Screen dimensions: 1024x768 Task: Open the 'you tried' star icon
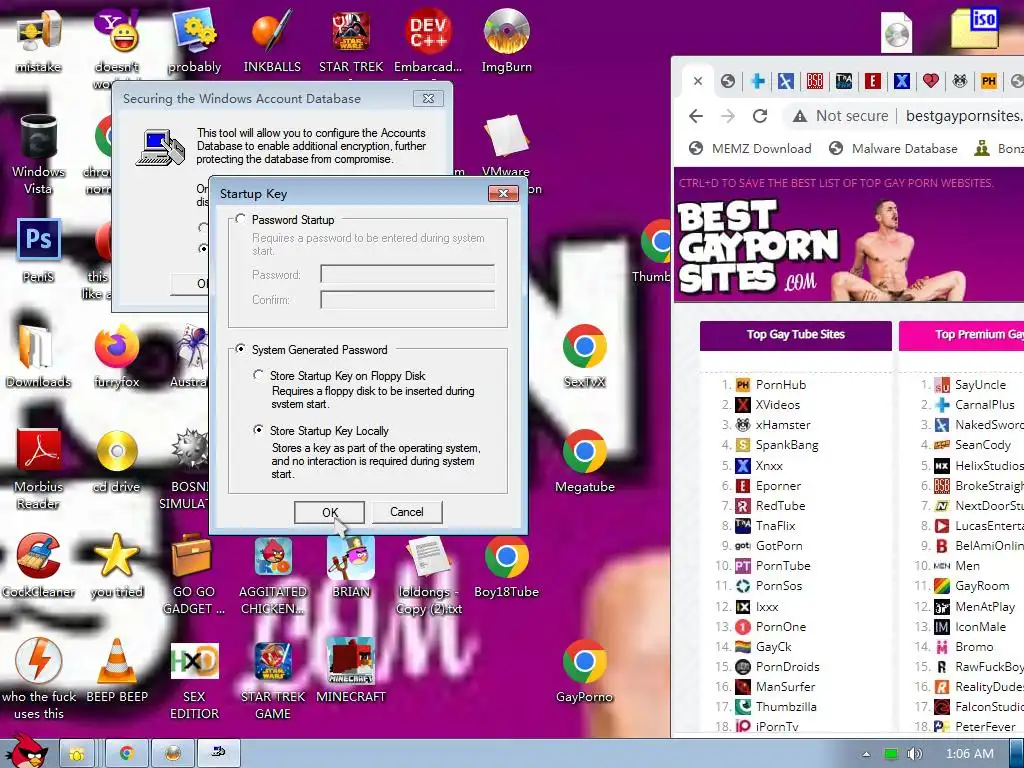pyautogui.click(x=116, y=566)
